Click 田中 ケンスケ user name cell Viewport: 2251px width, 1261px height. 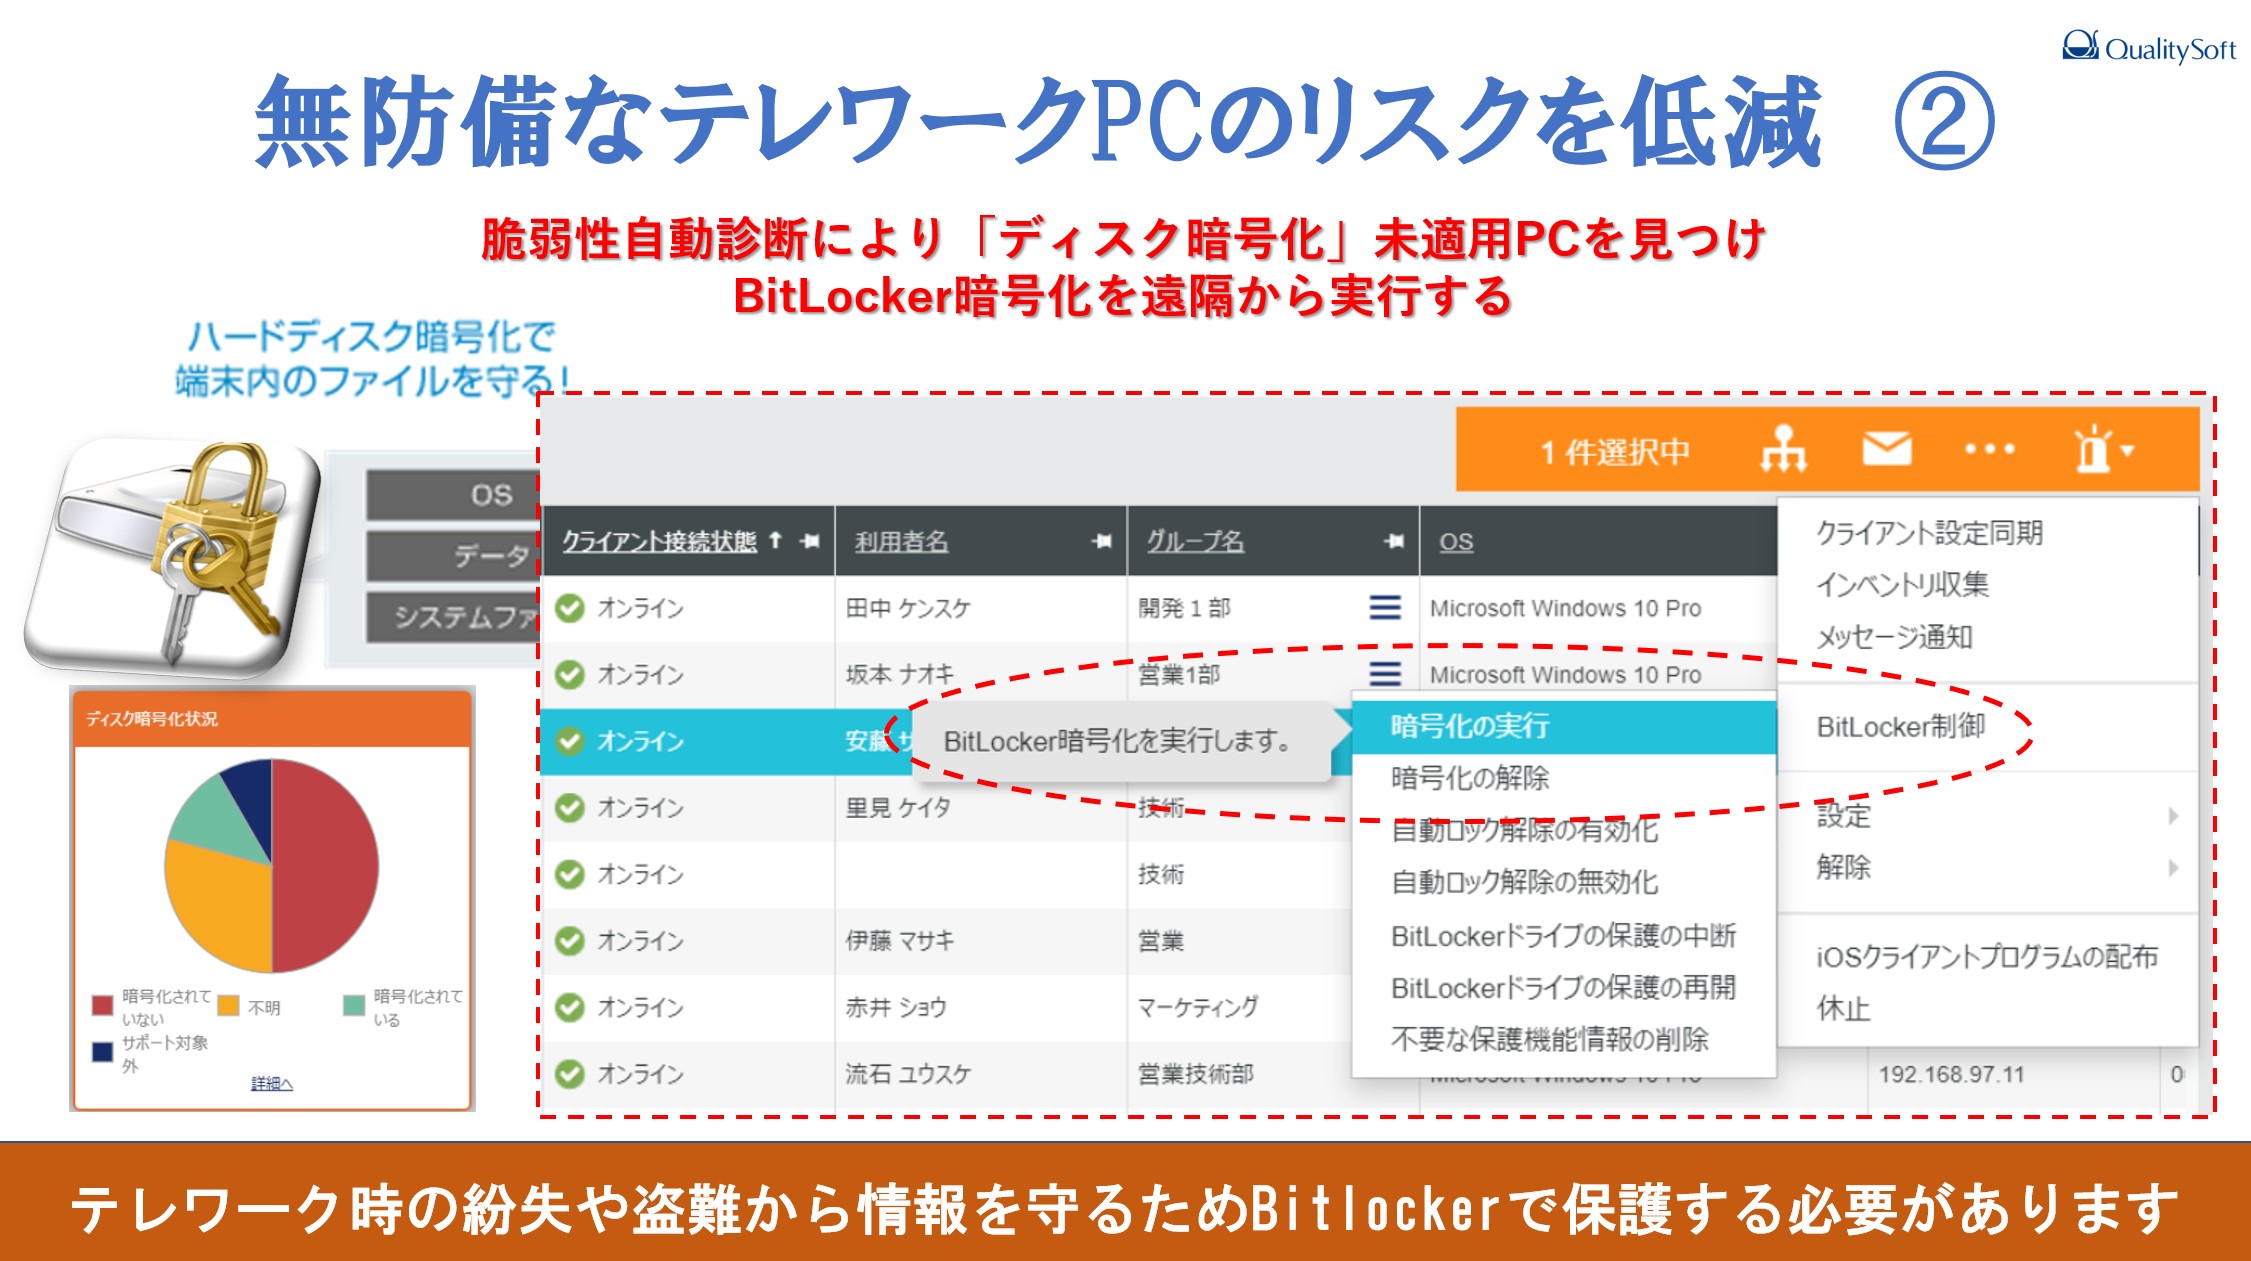[x=908, y=608]
